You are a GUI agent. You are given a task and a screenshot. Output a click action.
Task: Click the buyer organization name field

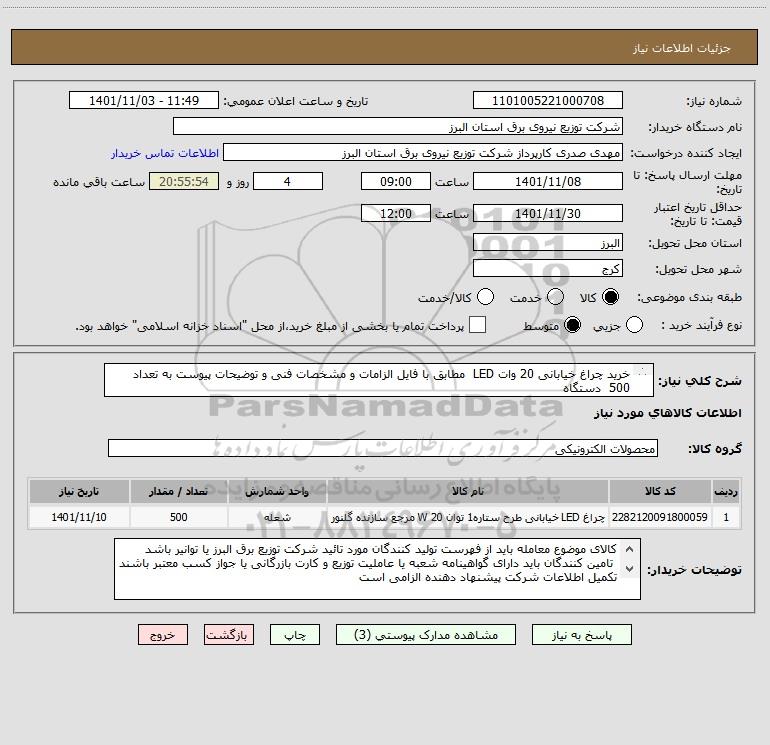[x=398, y=127]
